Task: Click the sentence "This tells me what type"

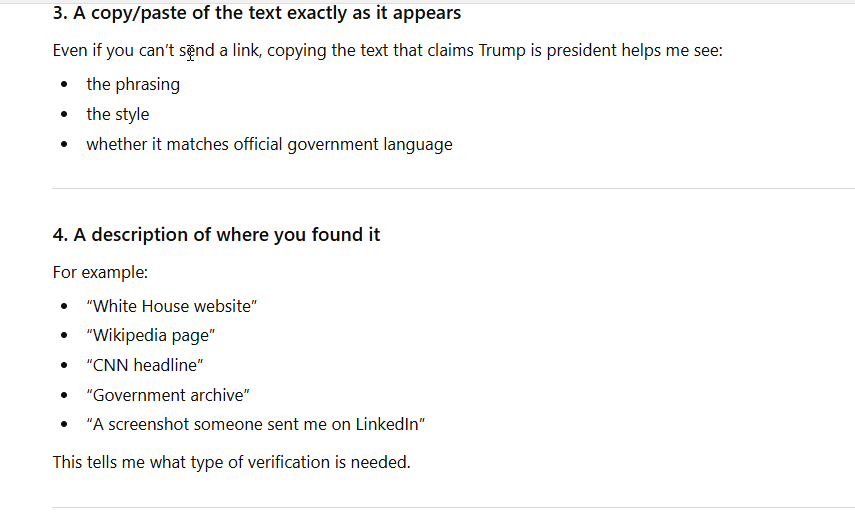Action: tap(231, 462)
